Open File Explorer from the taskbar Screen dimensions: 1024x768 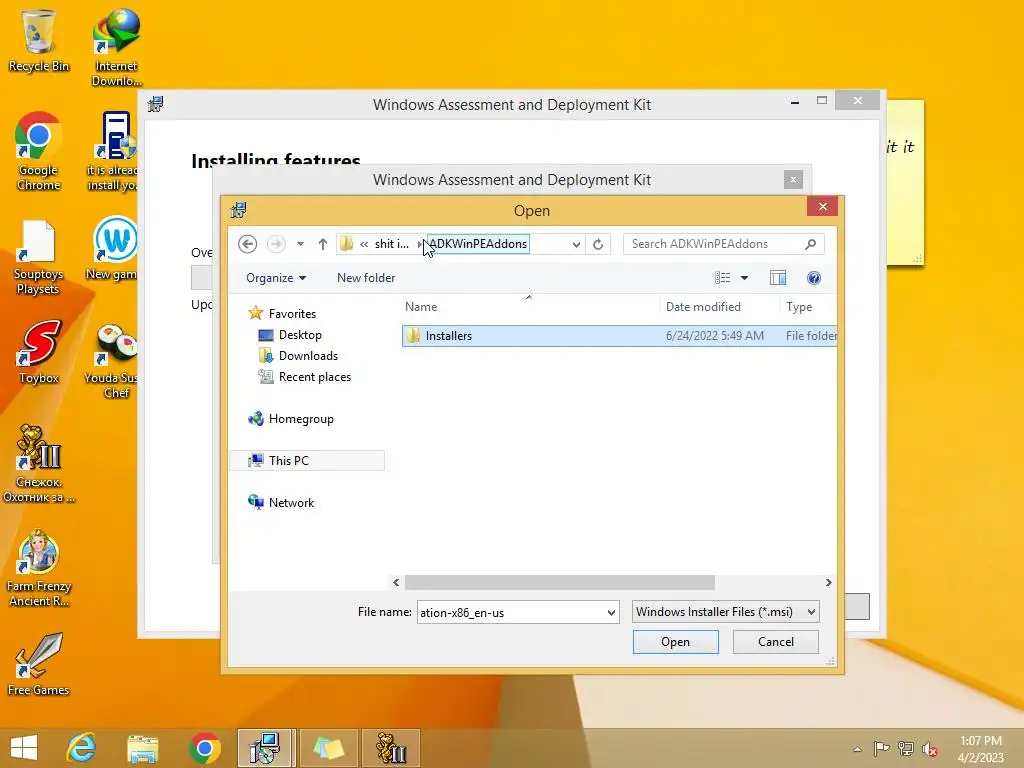click(143, 748)
